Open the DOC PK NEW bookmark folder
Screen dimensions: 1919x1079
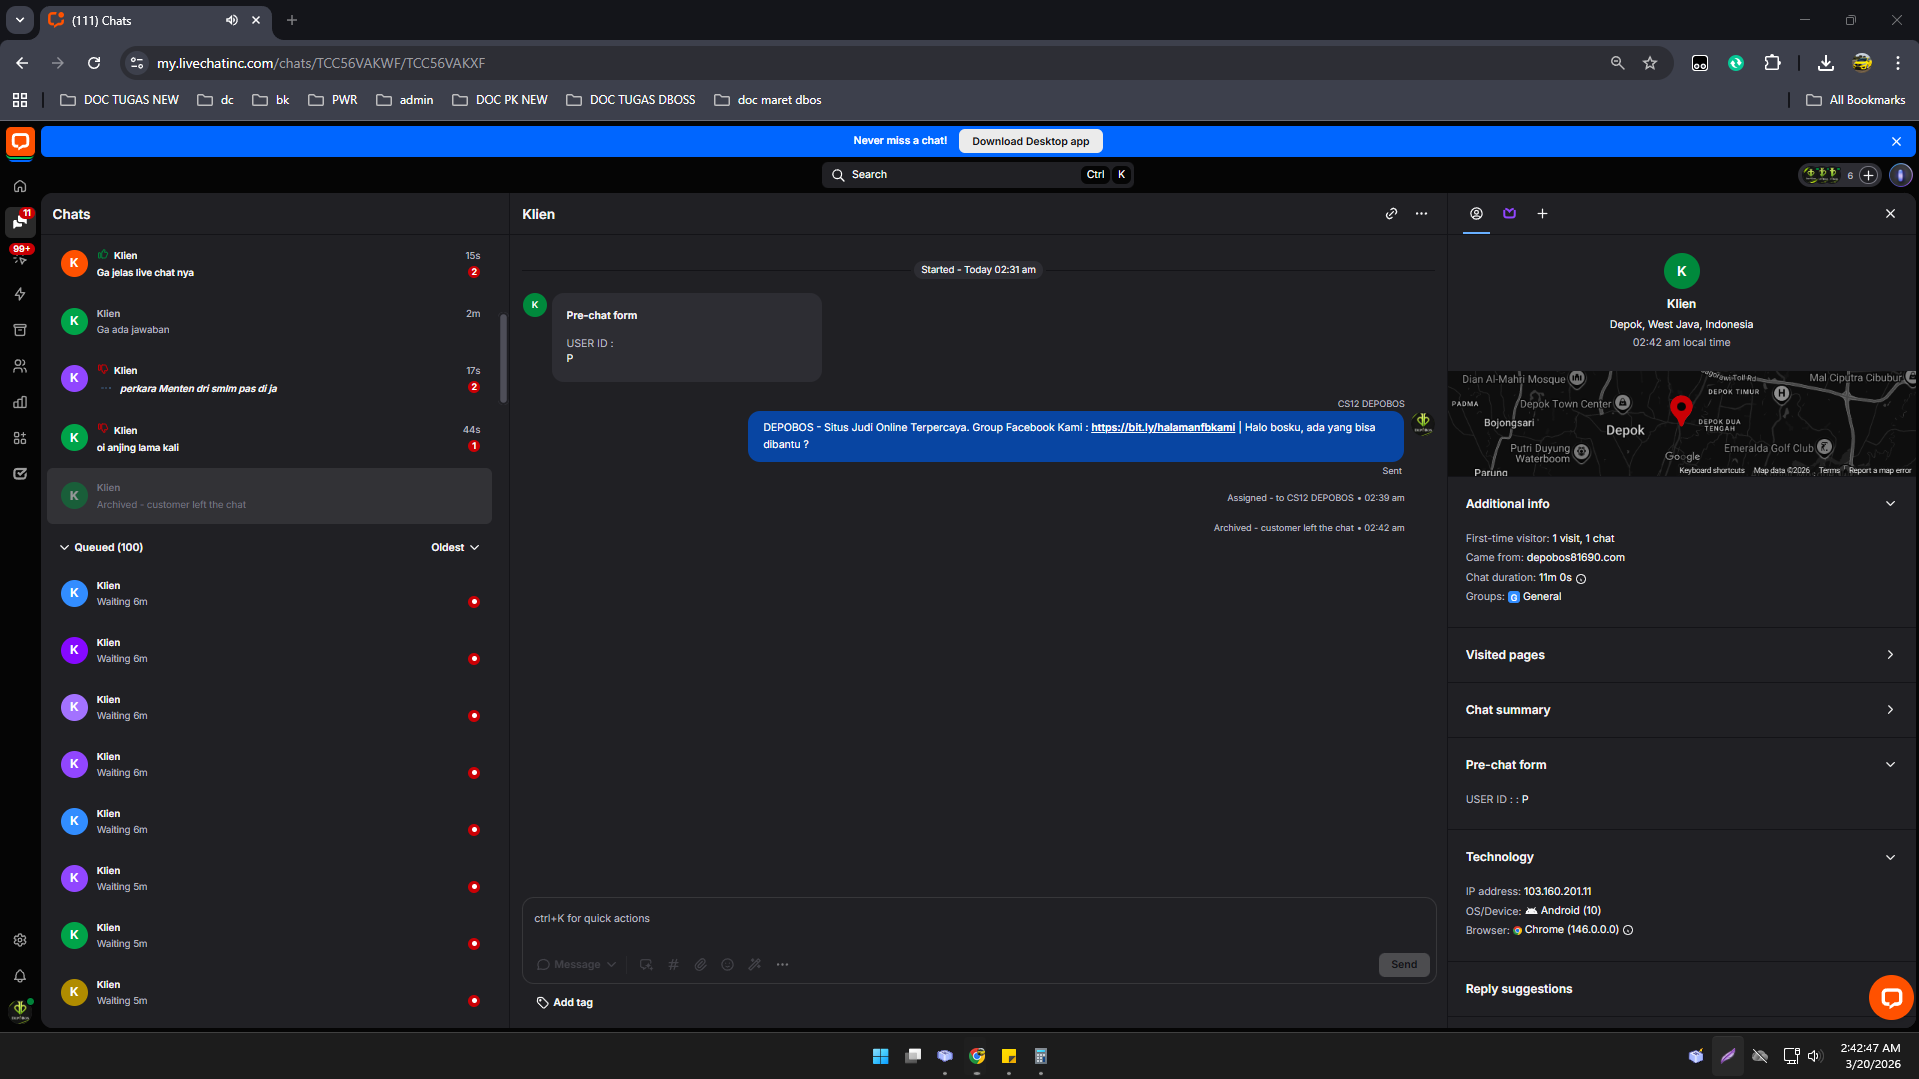(500, 100)
